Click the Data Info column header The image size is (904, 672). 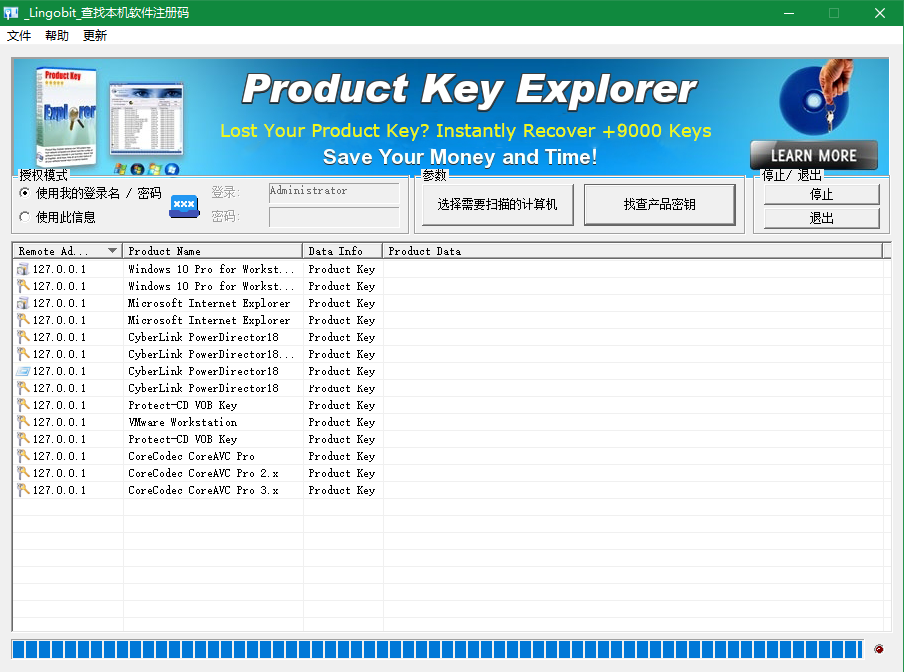click(x=341, y=250)
